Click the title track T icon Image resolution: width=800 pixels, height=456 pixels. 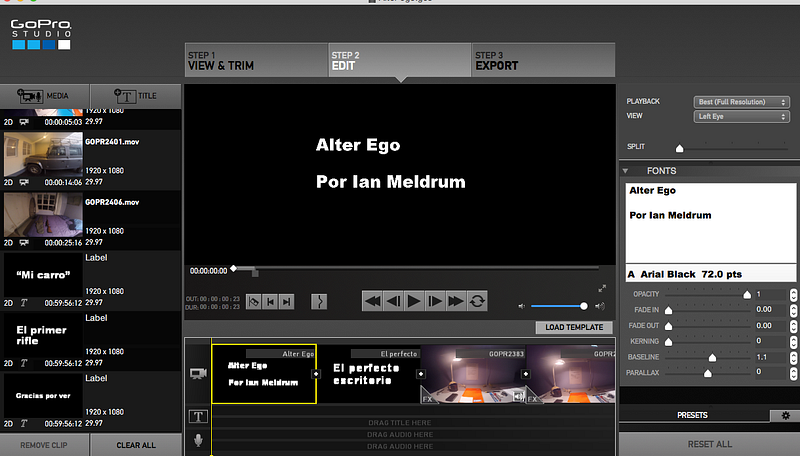point(198,416)
